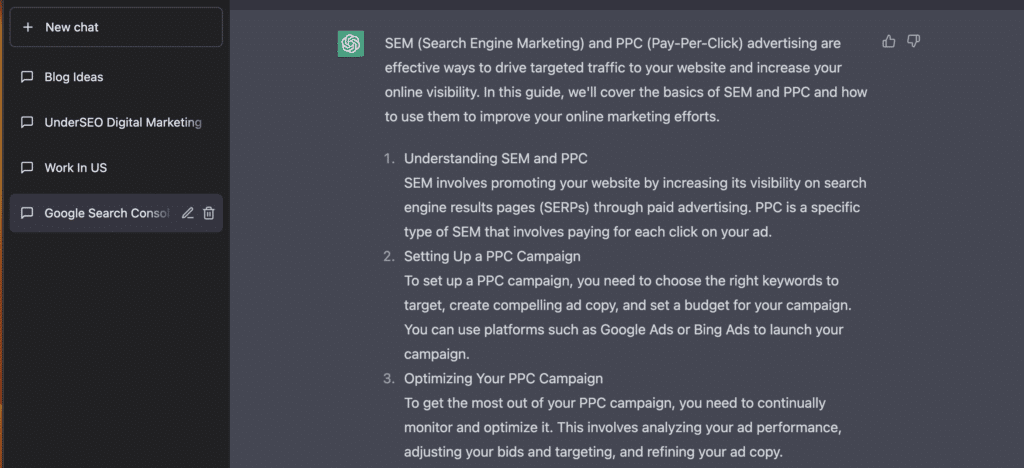The height and width of the screenshot is (468, 1024).
Task: Click the chat bubble icon beside Blog Ideas
Action: (27, 77)
